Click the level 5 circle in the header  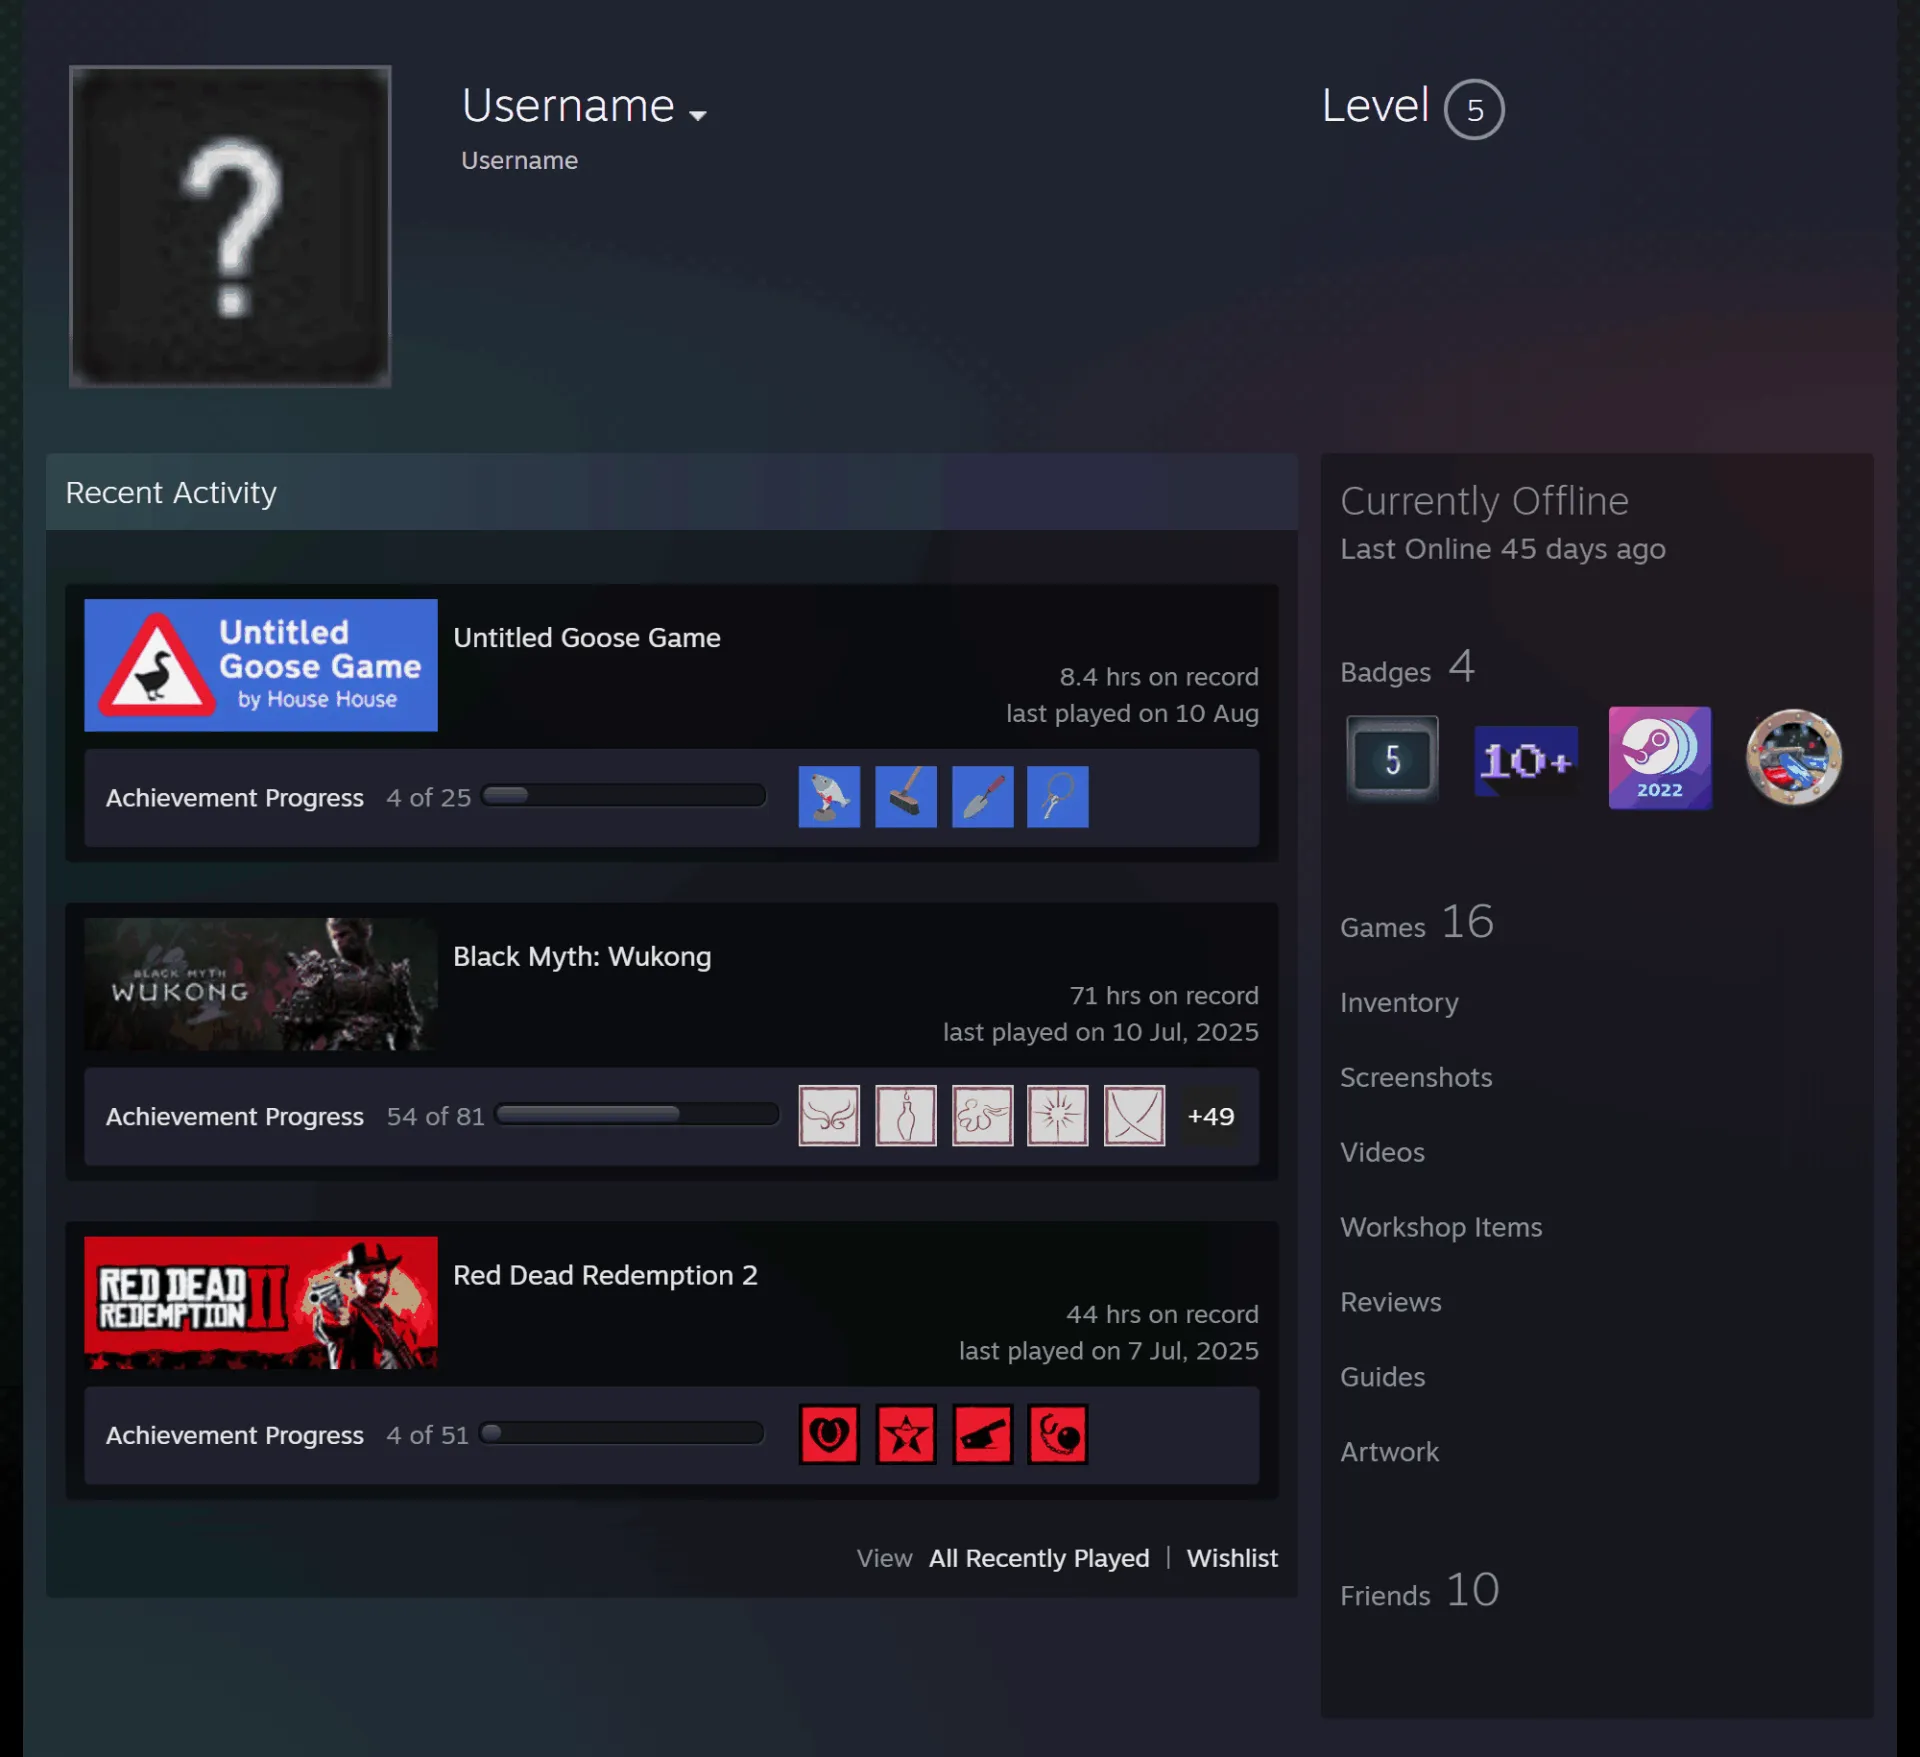click(x=1474, y=109)
